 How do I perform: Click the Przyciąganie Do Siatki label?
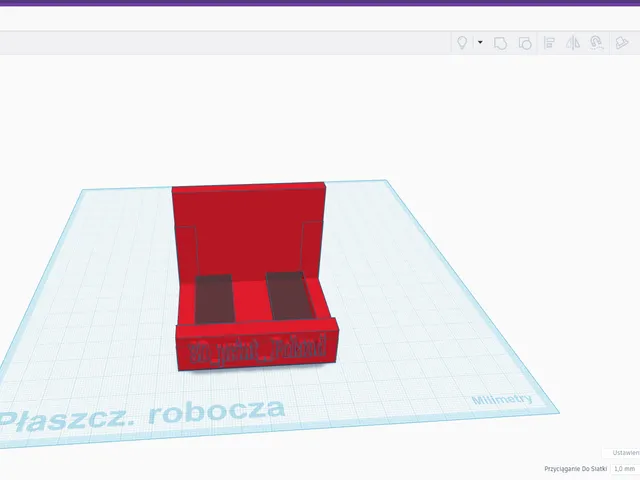tap(576, 469)
